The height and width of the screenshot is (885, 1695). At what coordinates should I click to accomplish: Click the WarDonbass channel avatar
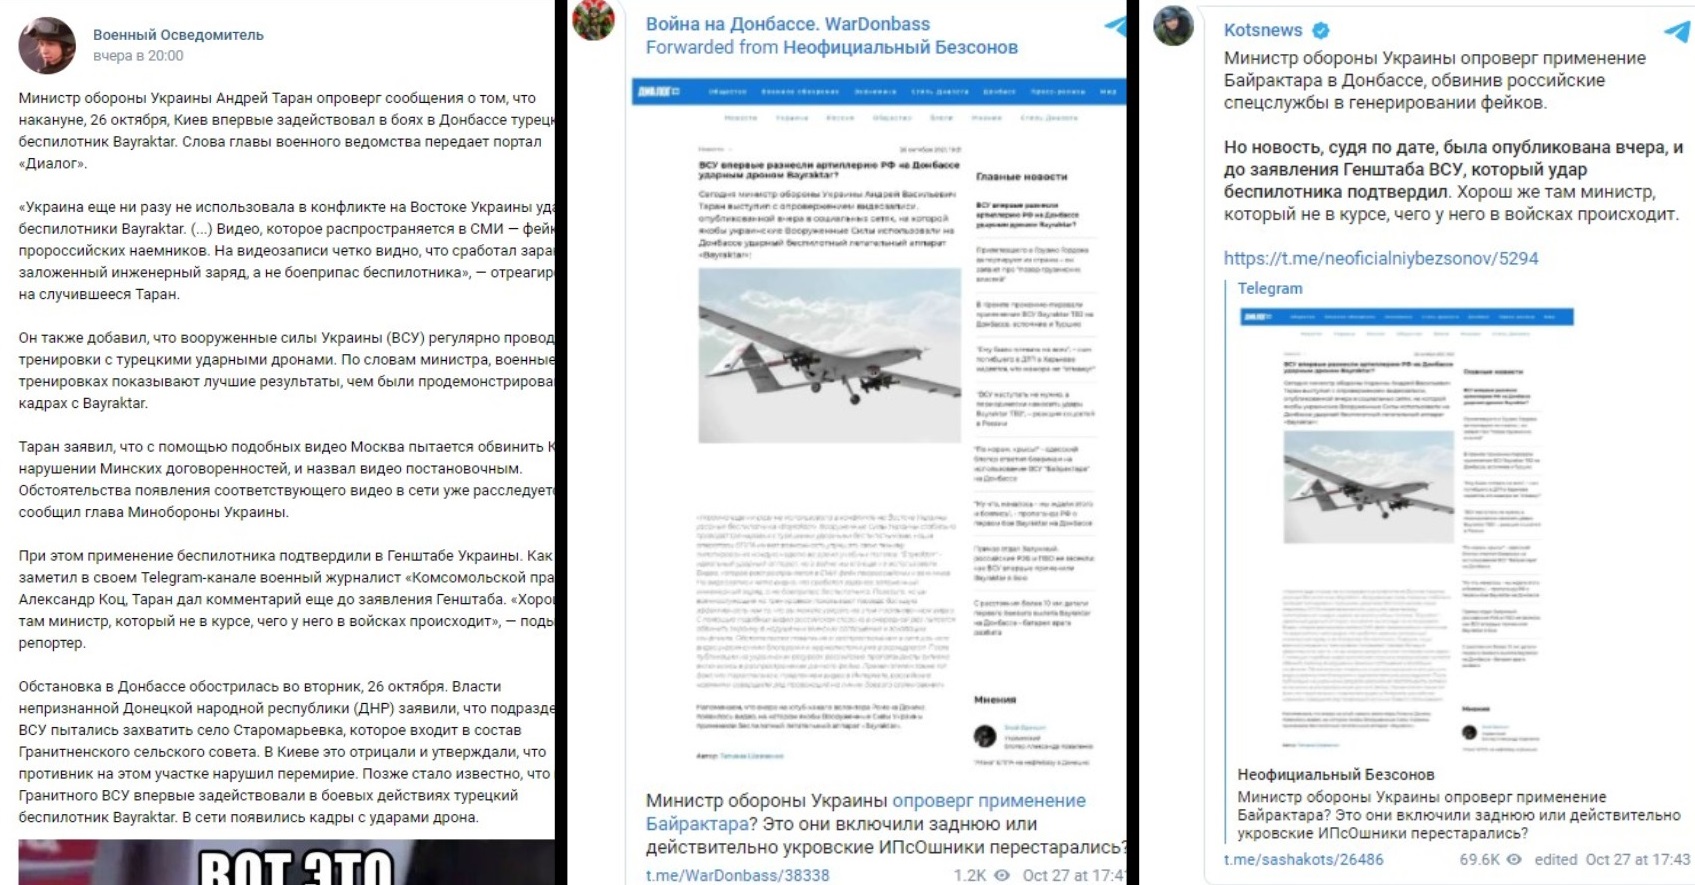[593, 20]
